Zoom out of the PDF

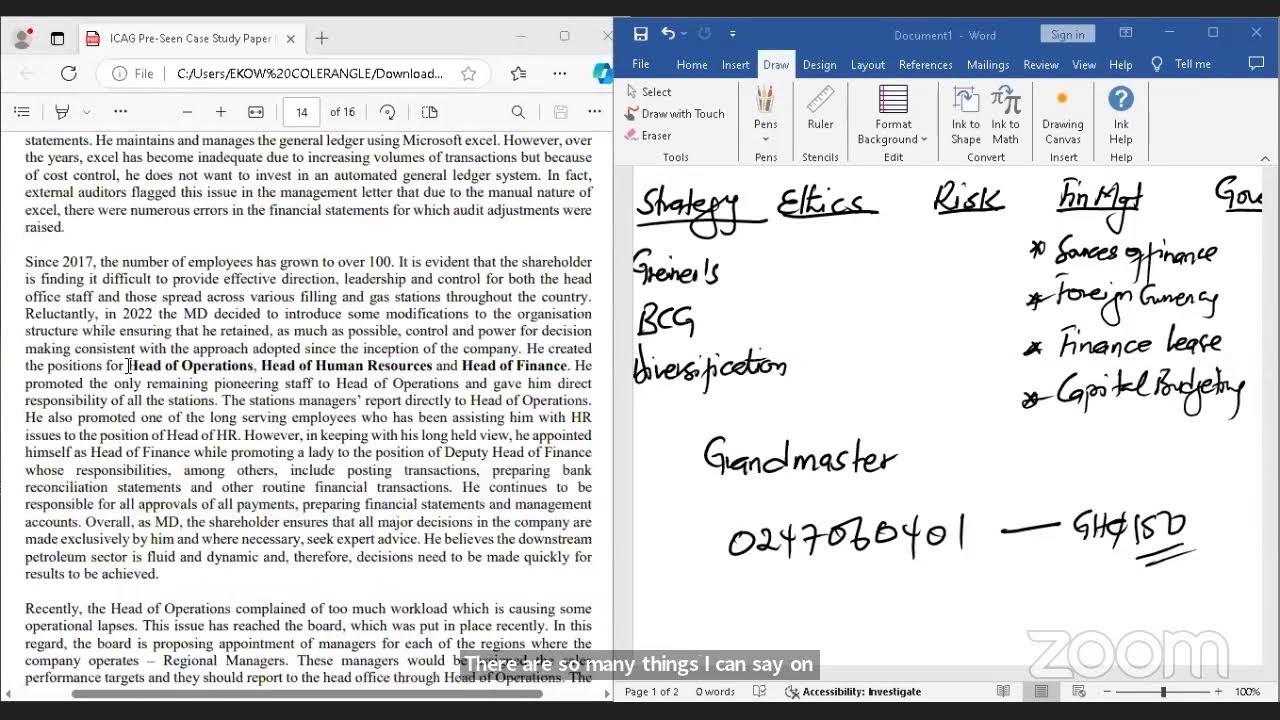(187, 112)
